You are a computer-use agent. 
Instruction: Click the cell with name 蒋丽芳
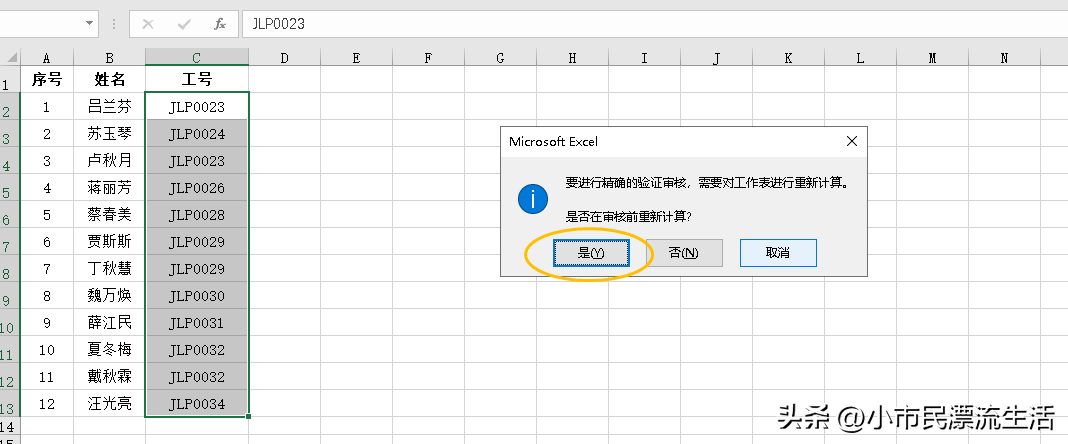[110, 187]
